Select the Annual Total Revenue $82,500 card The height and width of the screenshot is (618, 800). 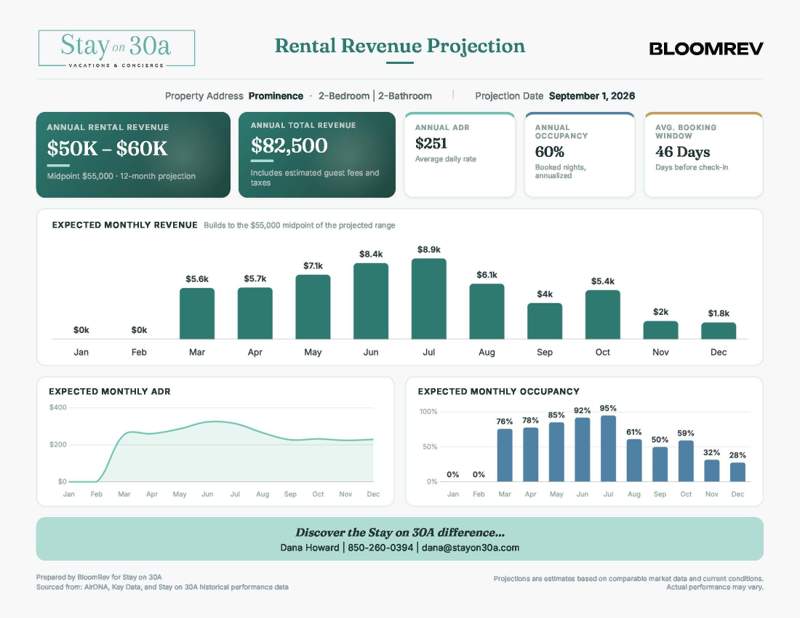[x=317, y=155]
